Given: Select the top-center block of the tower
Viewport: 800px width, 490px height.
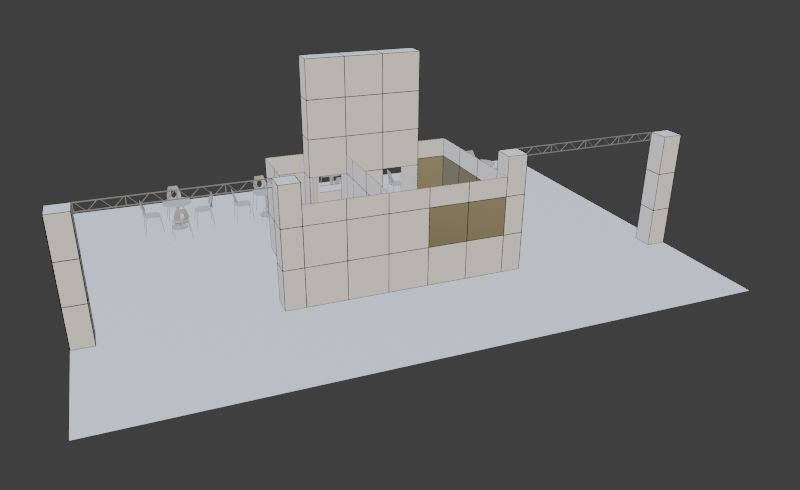Looking at the screenshot, I should pyautogui.click(x=363, y=74).
